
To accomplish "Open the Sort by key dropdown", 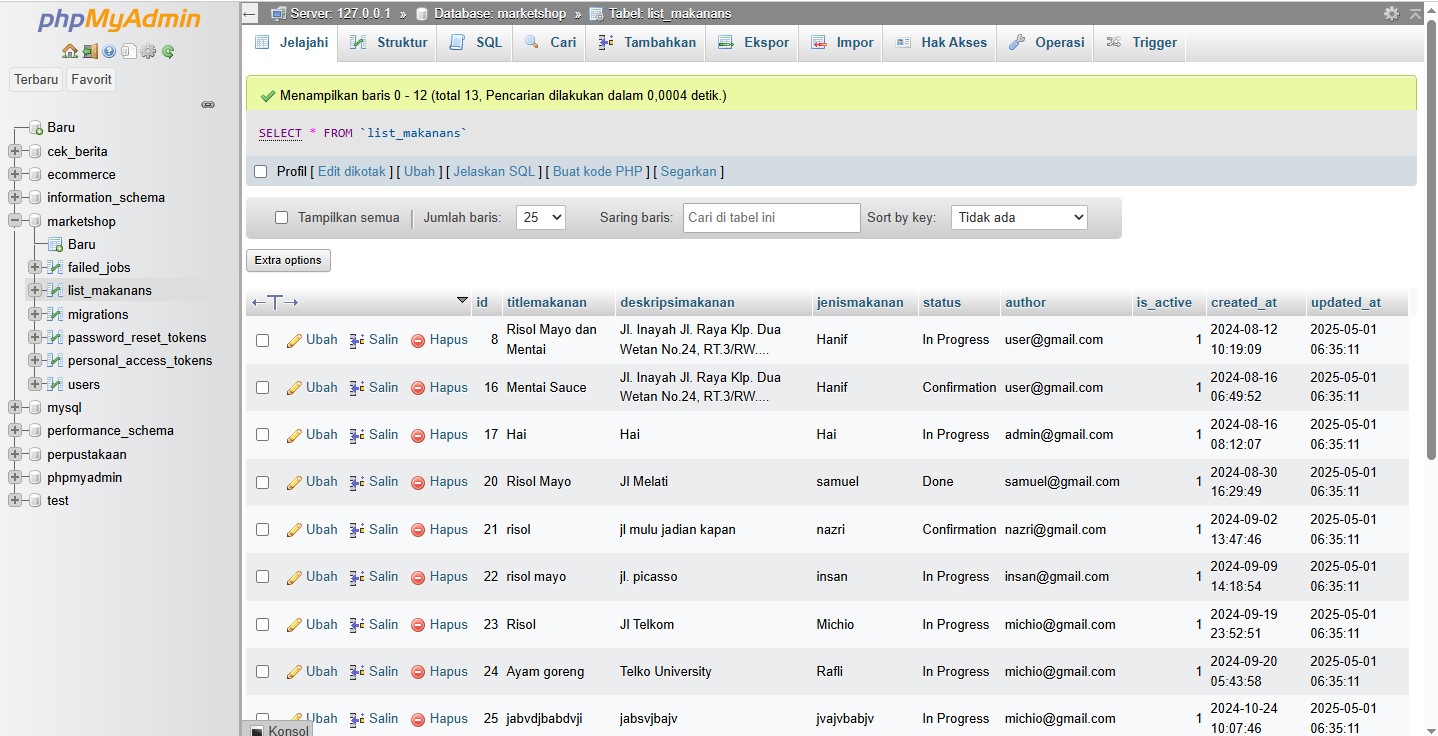I will [1018, 218].
